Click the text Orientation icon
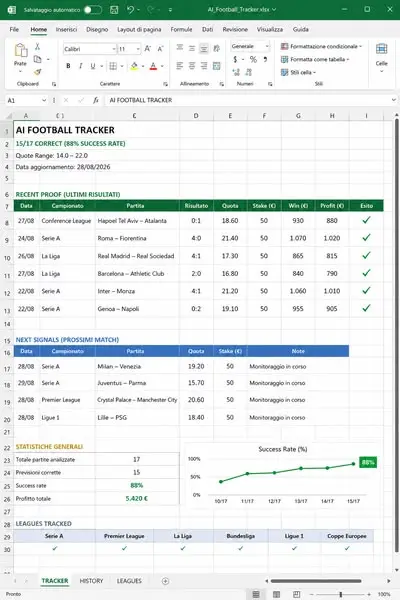The image size is (400, 600). (x=217, y=48)
